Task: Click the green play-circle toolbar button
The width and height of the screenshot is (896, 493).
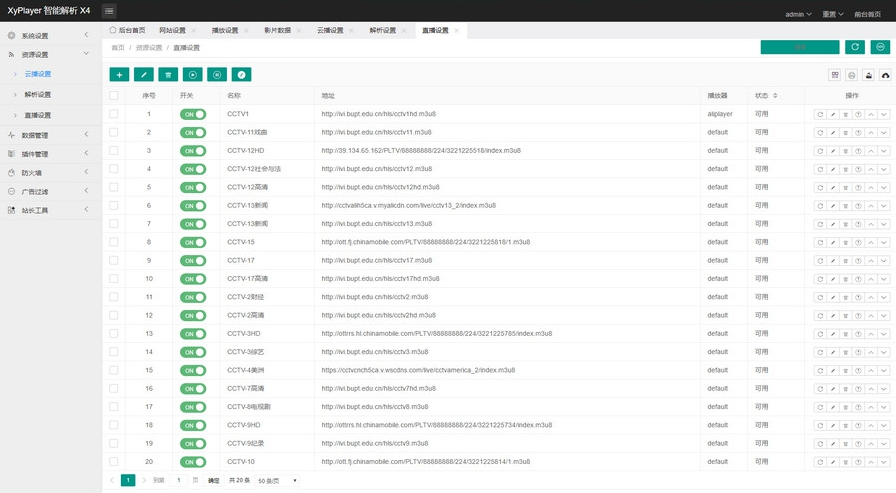Action: coord(192,74)
